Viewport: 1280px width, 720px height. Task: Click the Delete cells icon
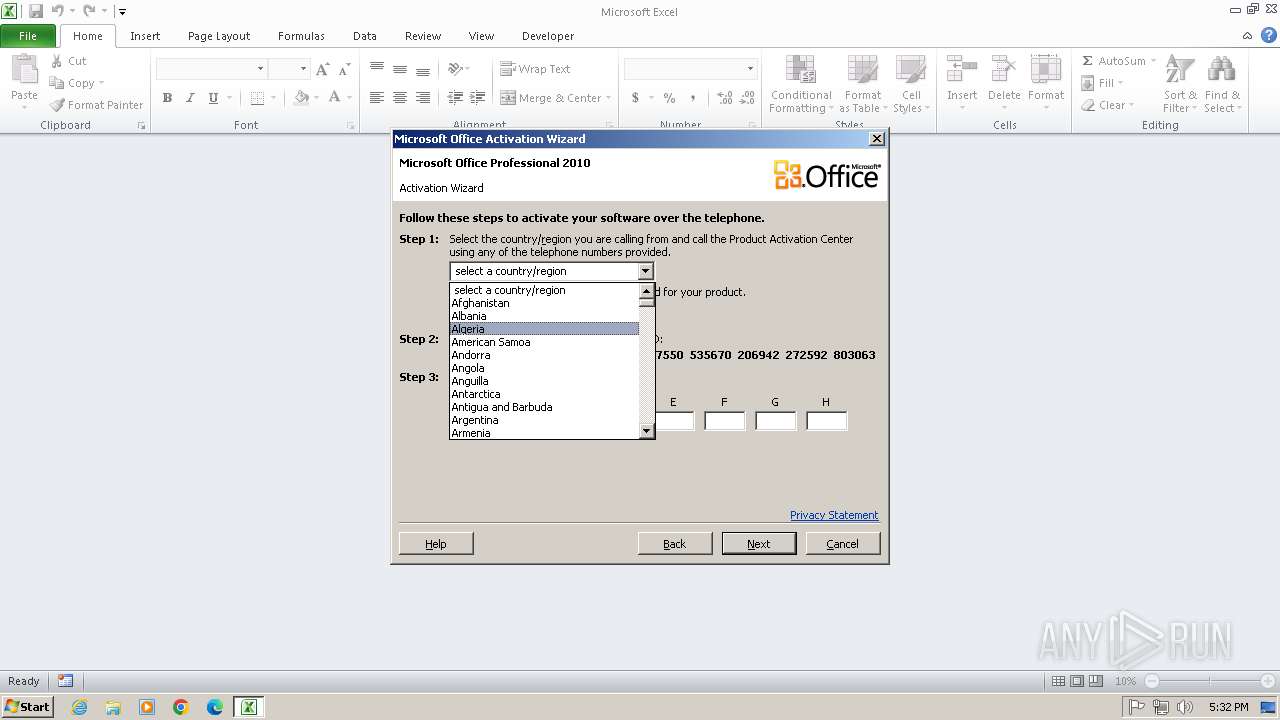click(1004, 70)
